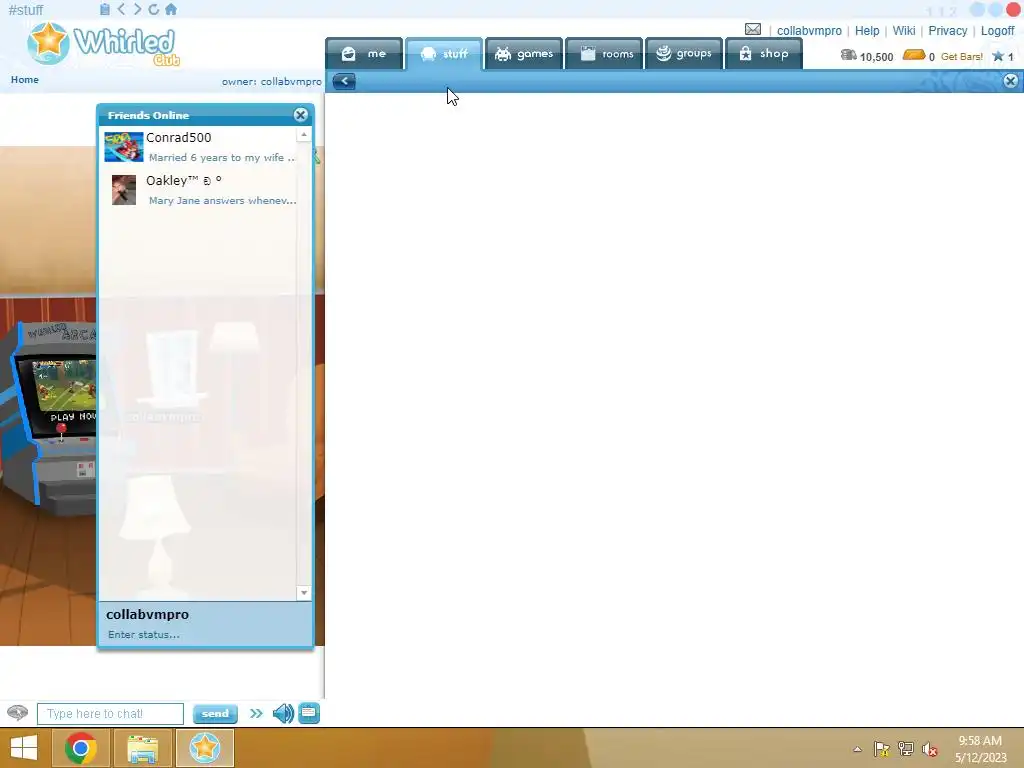Click Oakley's avatar thumbnail

pyautogui.click(x=123, y=190)
